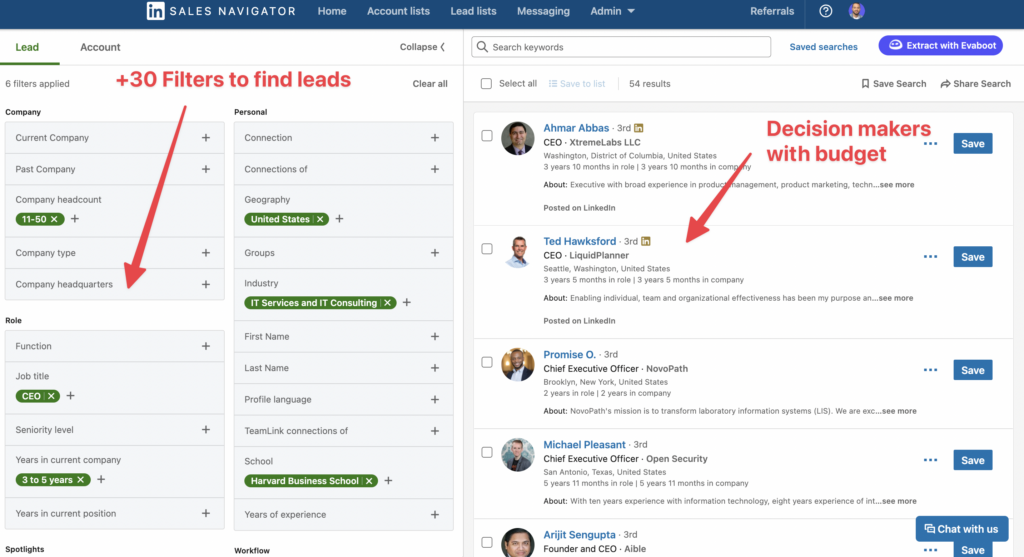Collapse the filters panel
This screenshot has width=1024, height=557.
pyautogui.click(x=423, y=47)
